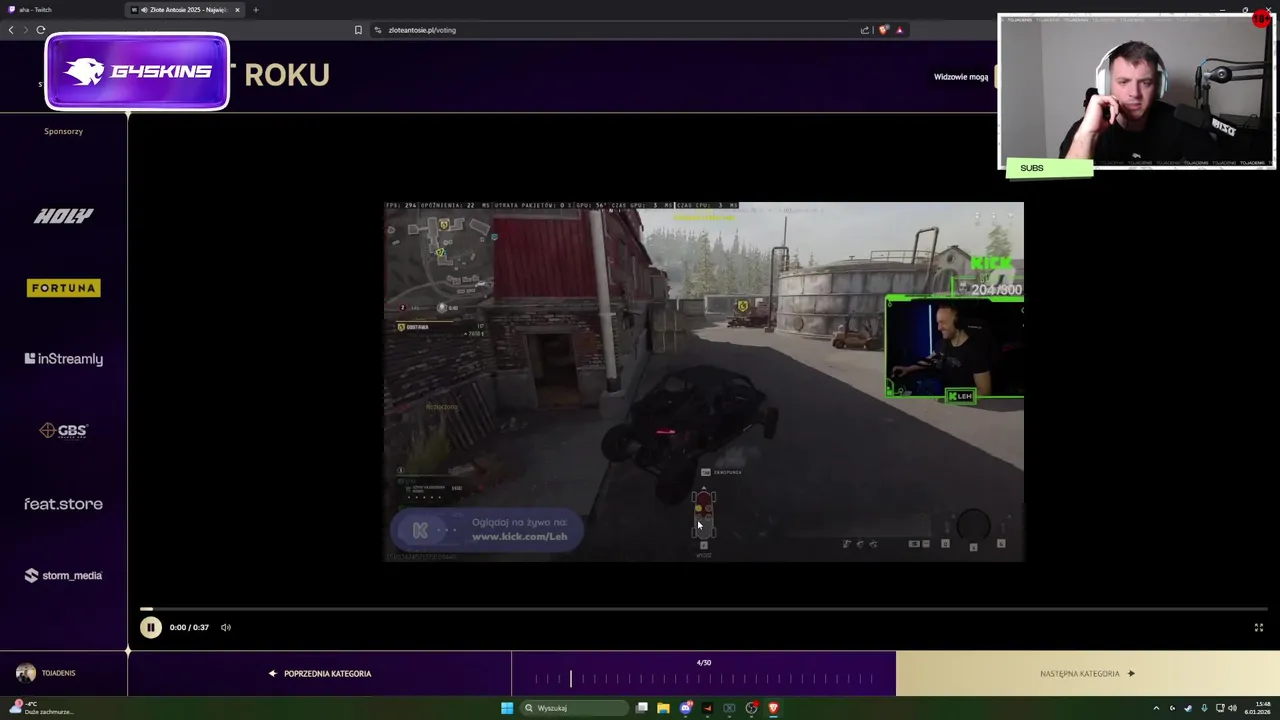Mute the clip using the speaker icon
This screenshot has height=720, width=1280.
click(x=226, y=627)
